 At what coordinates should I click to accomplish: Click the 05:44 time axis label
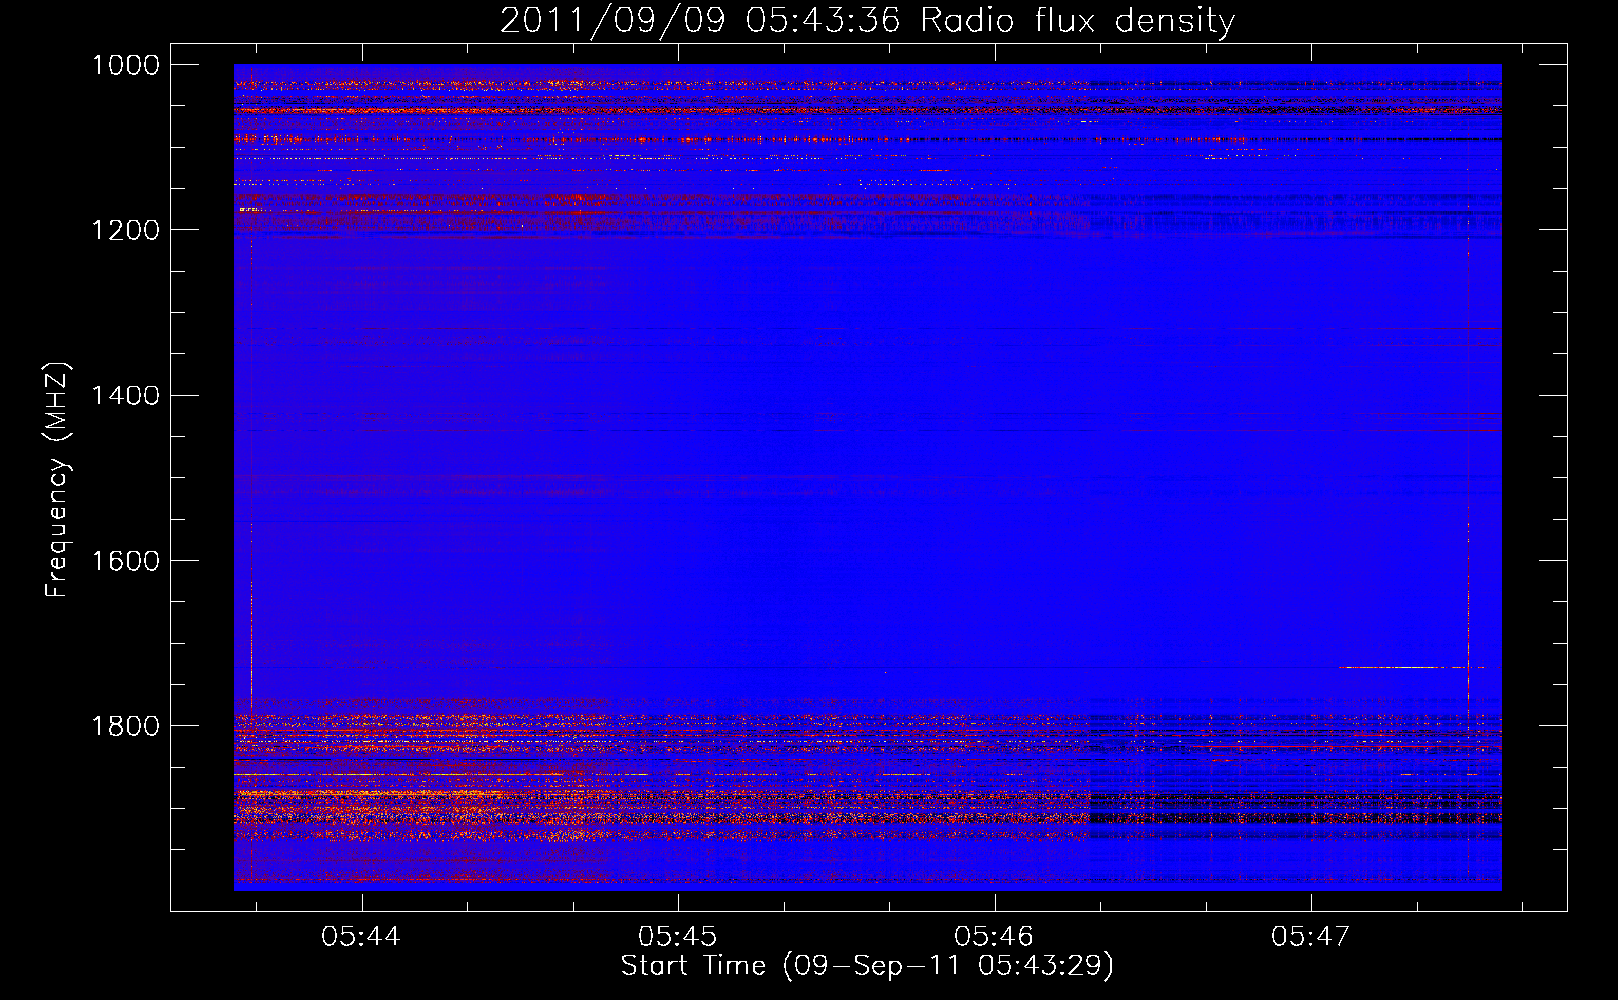362,936
